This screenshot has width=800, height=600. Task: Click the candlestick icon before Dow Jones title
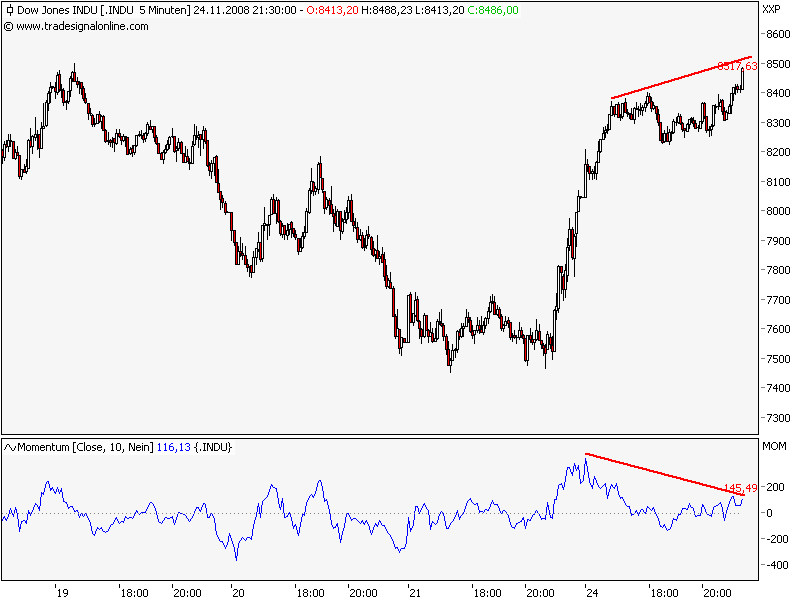coord(10,10)
